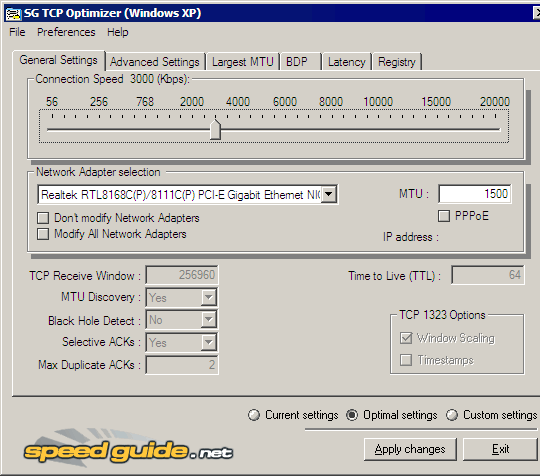Toggle the Window Scaling checkbox
Screen dimensions: 540x476
tap(406, 338)
